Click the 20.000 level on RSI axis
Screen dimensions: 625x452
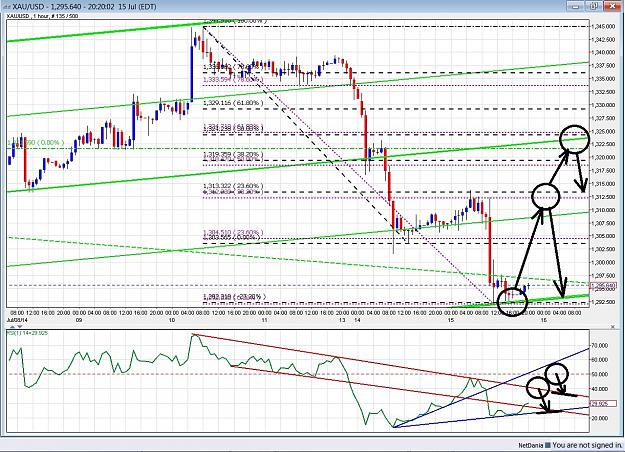tap(599, 418)
